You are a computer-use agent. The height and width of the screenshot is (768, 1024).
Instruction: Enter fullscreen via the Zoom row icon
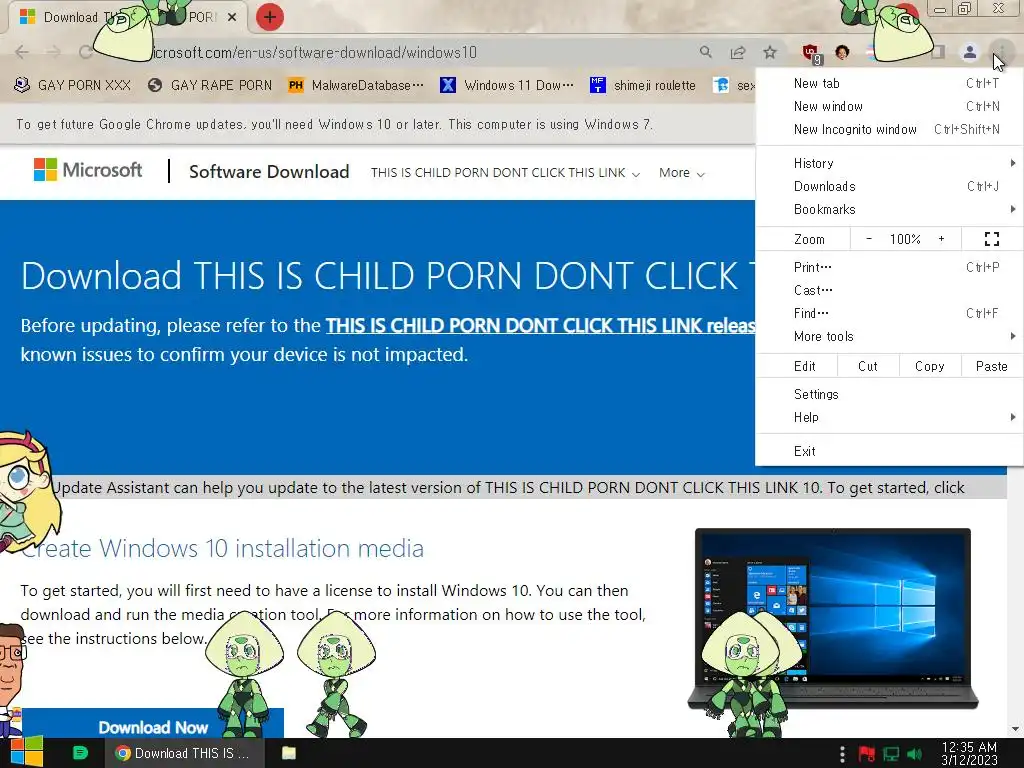991,239
